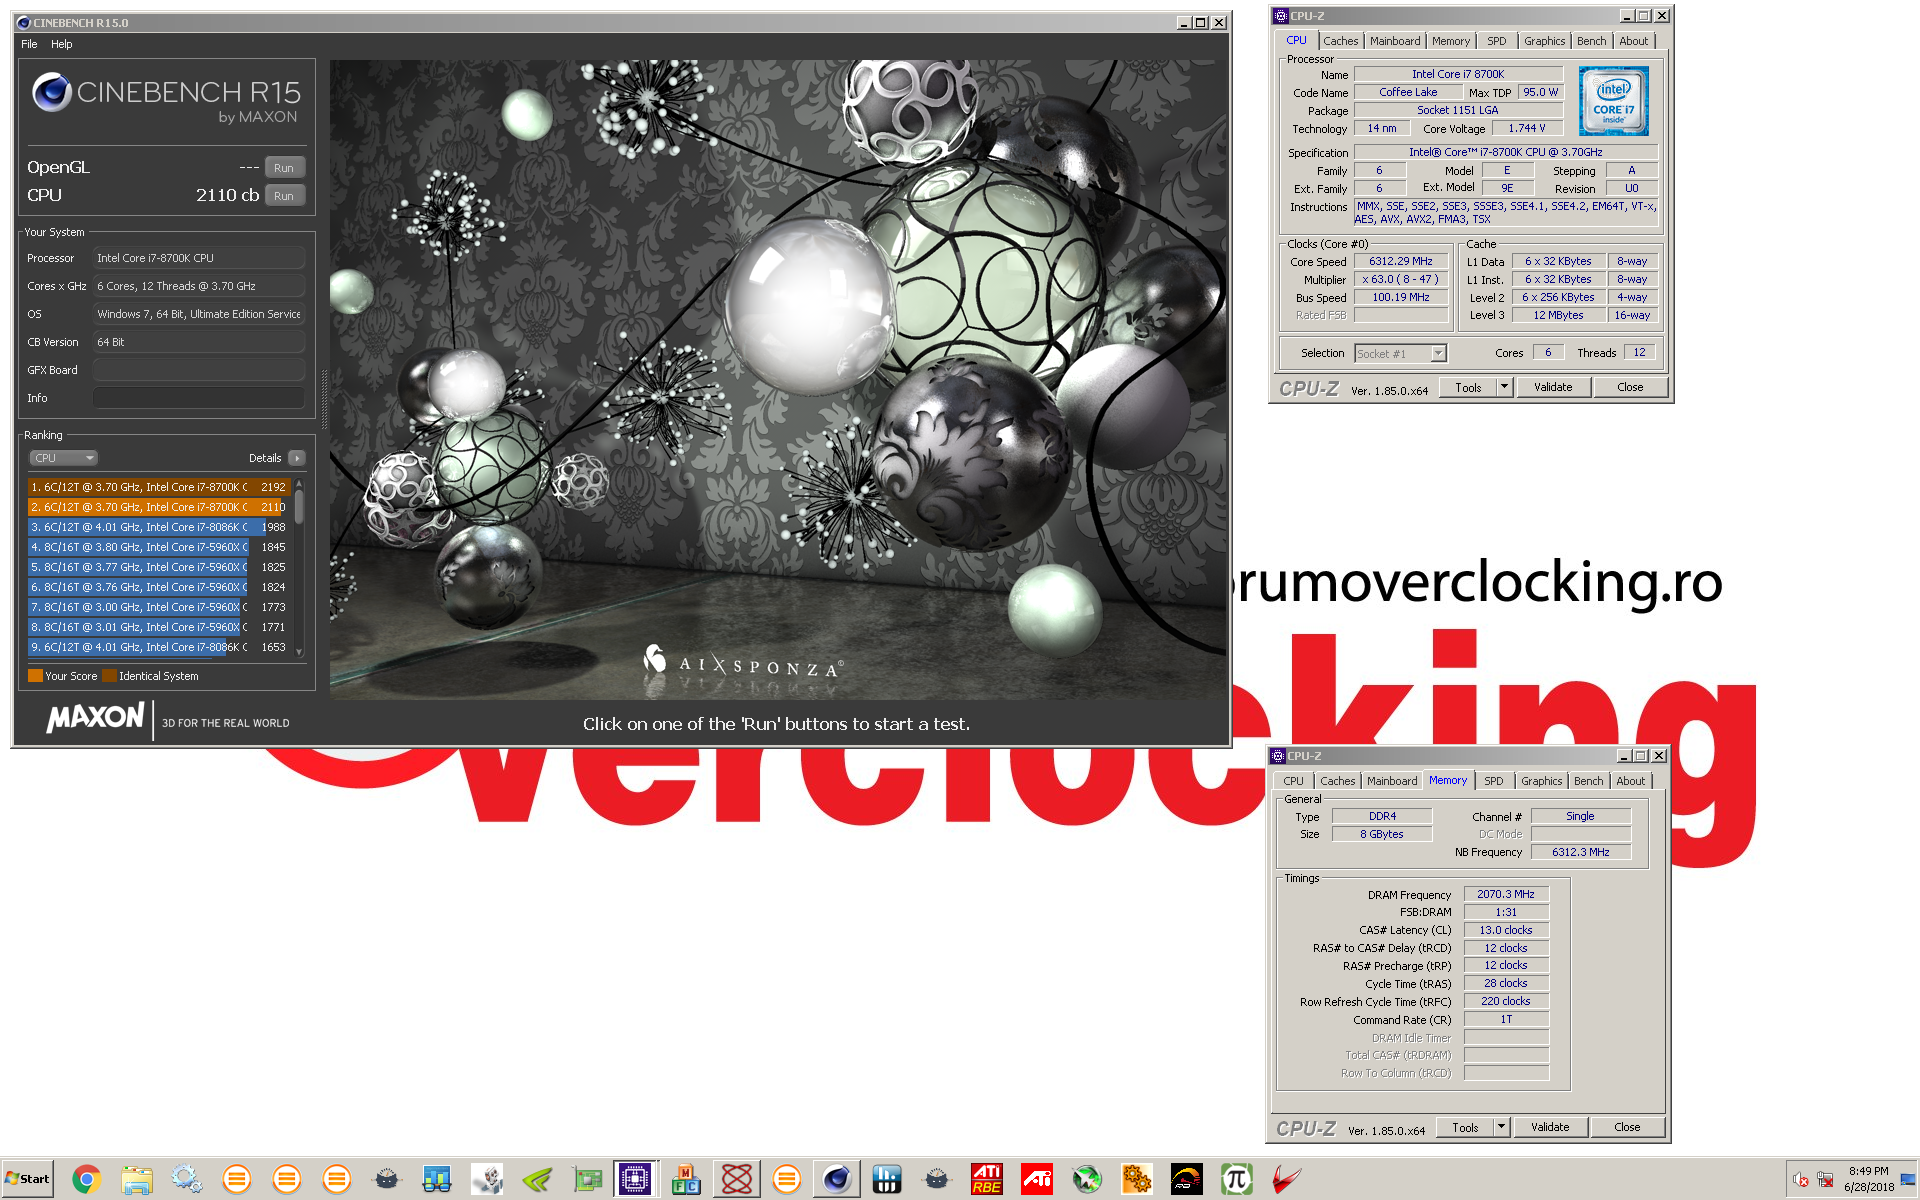1920x1200 pixels.
Task: Click the red ATI logo taskbar icon
Action: (x=1036, y=1180)
